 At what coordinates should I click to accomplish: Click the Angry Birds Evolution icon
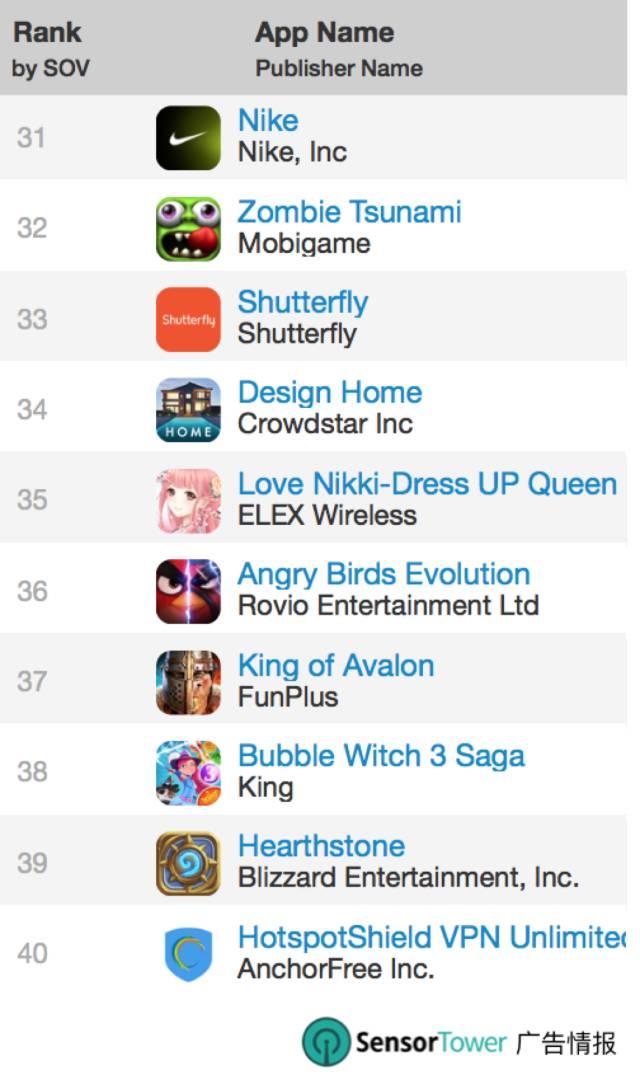pos(188,591)
